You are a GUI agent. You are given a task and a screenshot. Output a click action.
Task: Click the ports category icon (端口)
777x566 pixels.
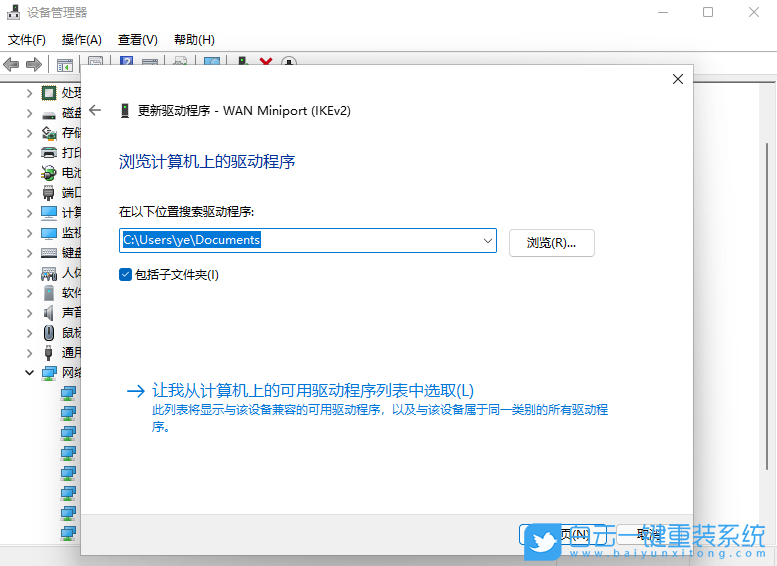click(x=49, y=193)
